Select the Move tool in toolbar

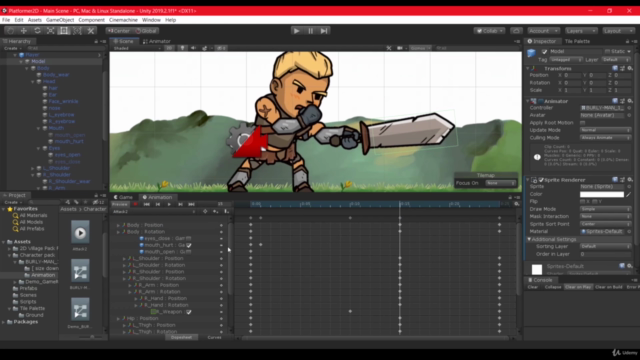tap(24, 31)
